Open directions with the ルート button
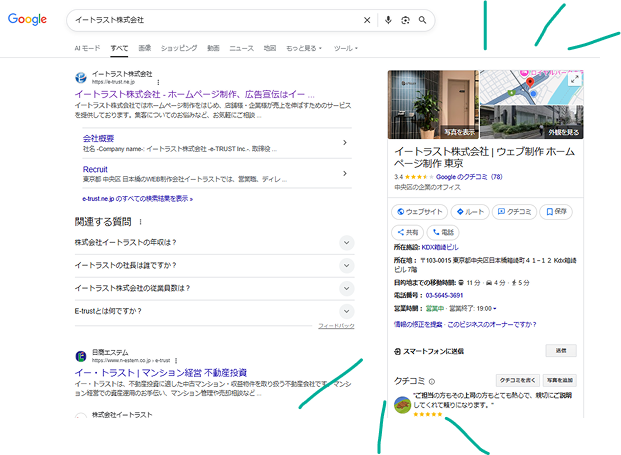Viewport: 621px width, 455px height. (468, 212)
